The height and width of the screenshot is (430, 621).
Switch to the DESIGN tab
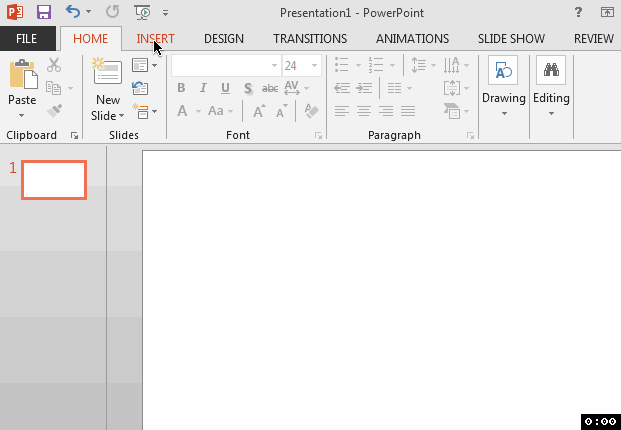coord(223,39)
